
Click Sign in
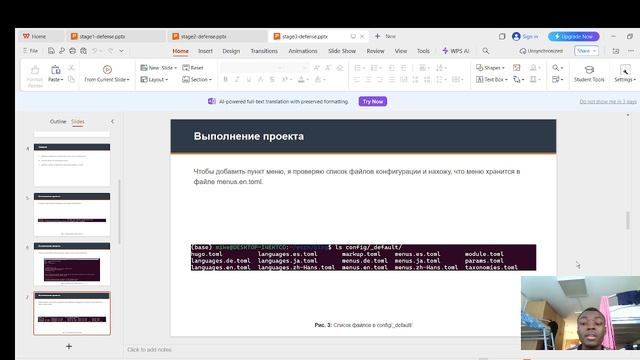525,36
